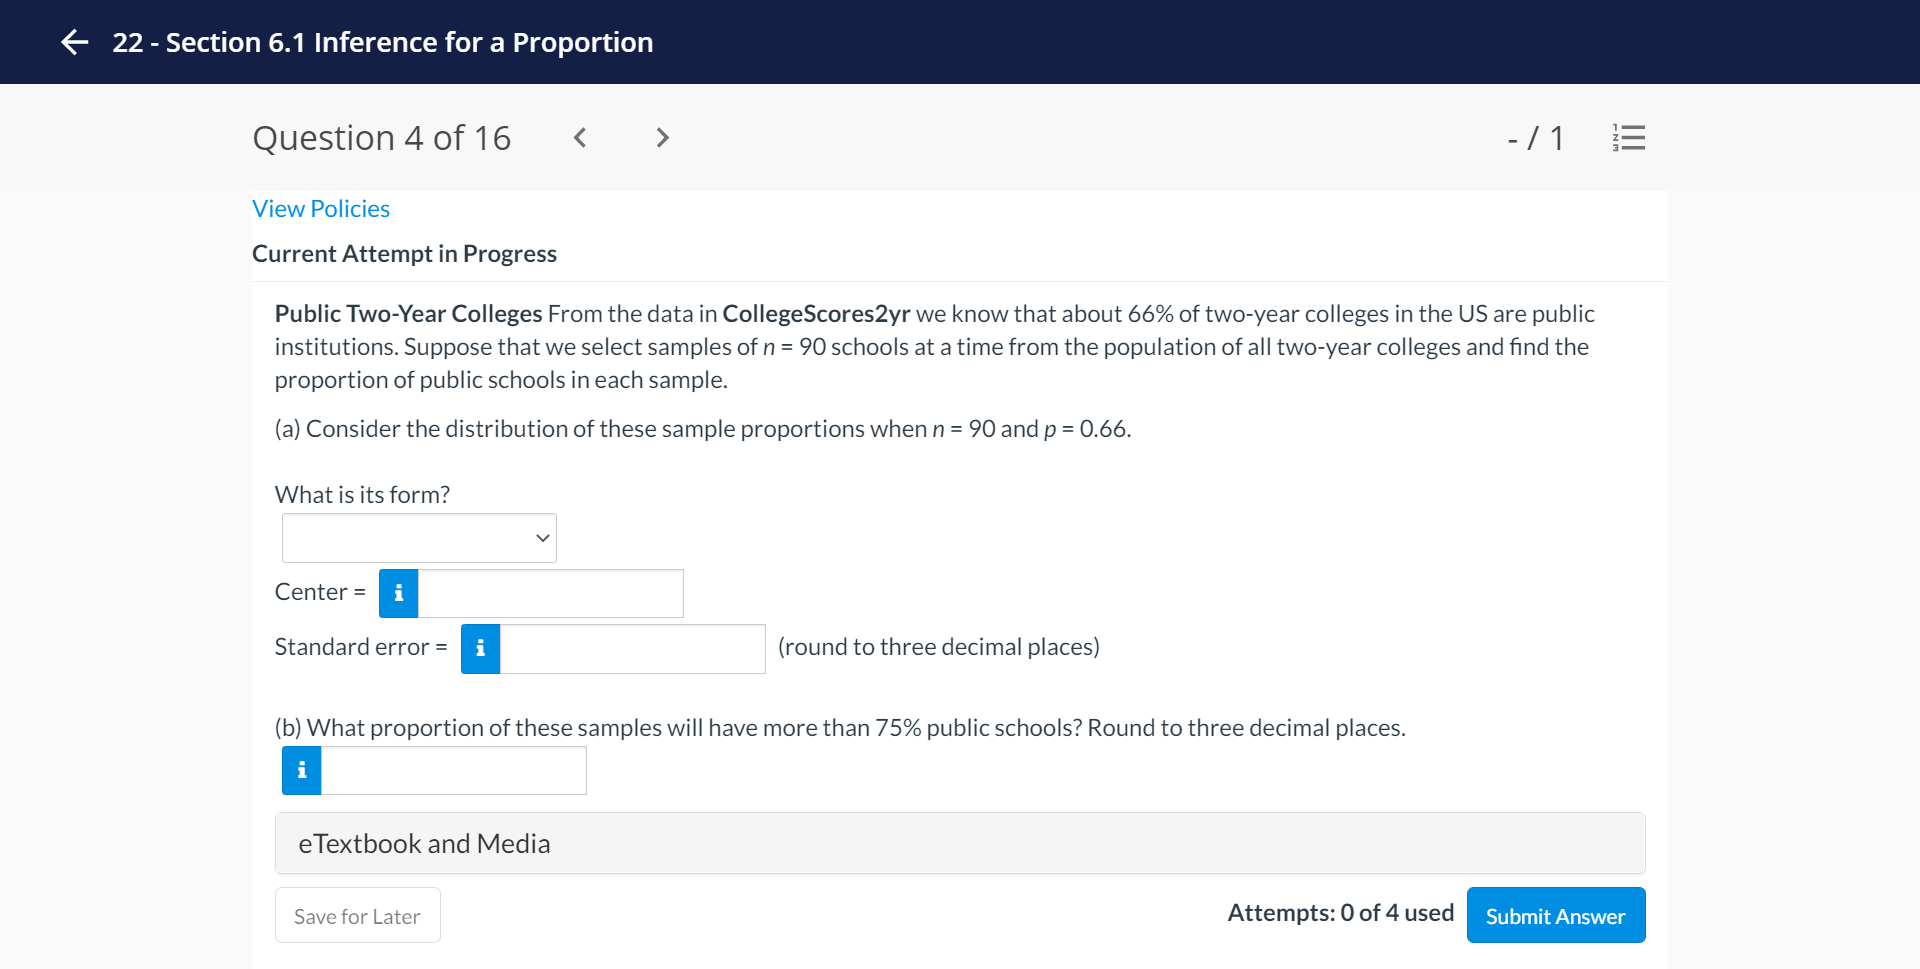Image resolution: width=1920 pixels, height=969 pixels.
Task: Collapse the form selection combo box
Action: [x=541, y=537]
